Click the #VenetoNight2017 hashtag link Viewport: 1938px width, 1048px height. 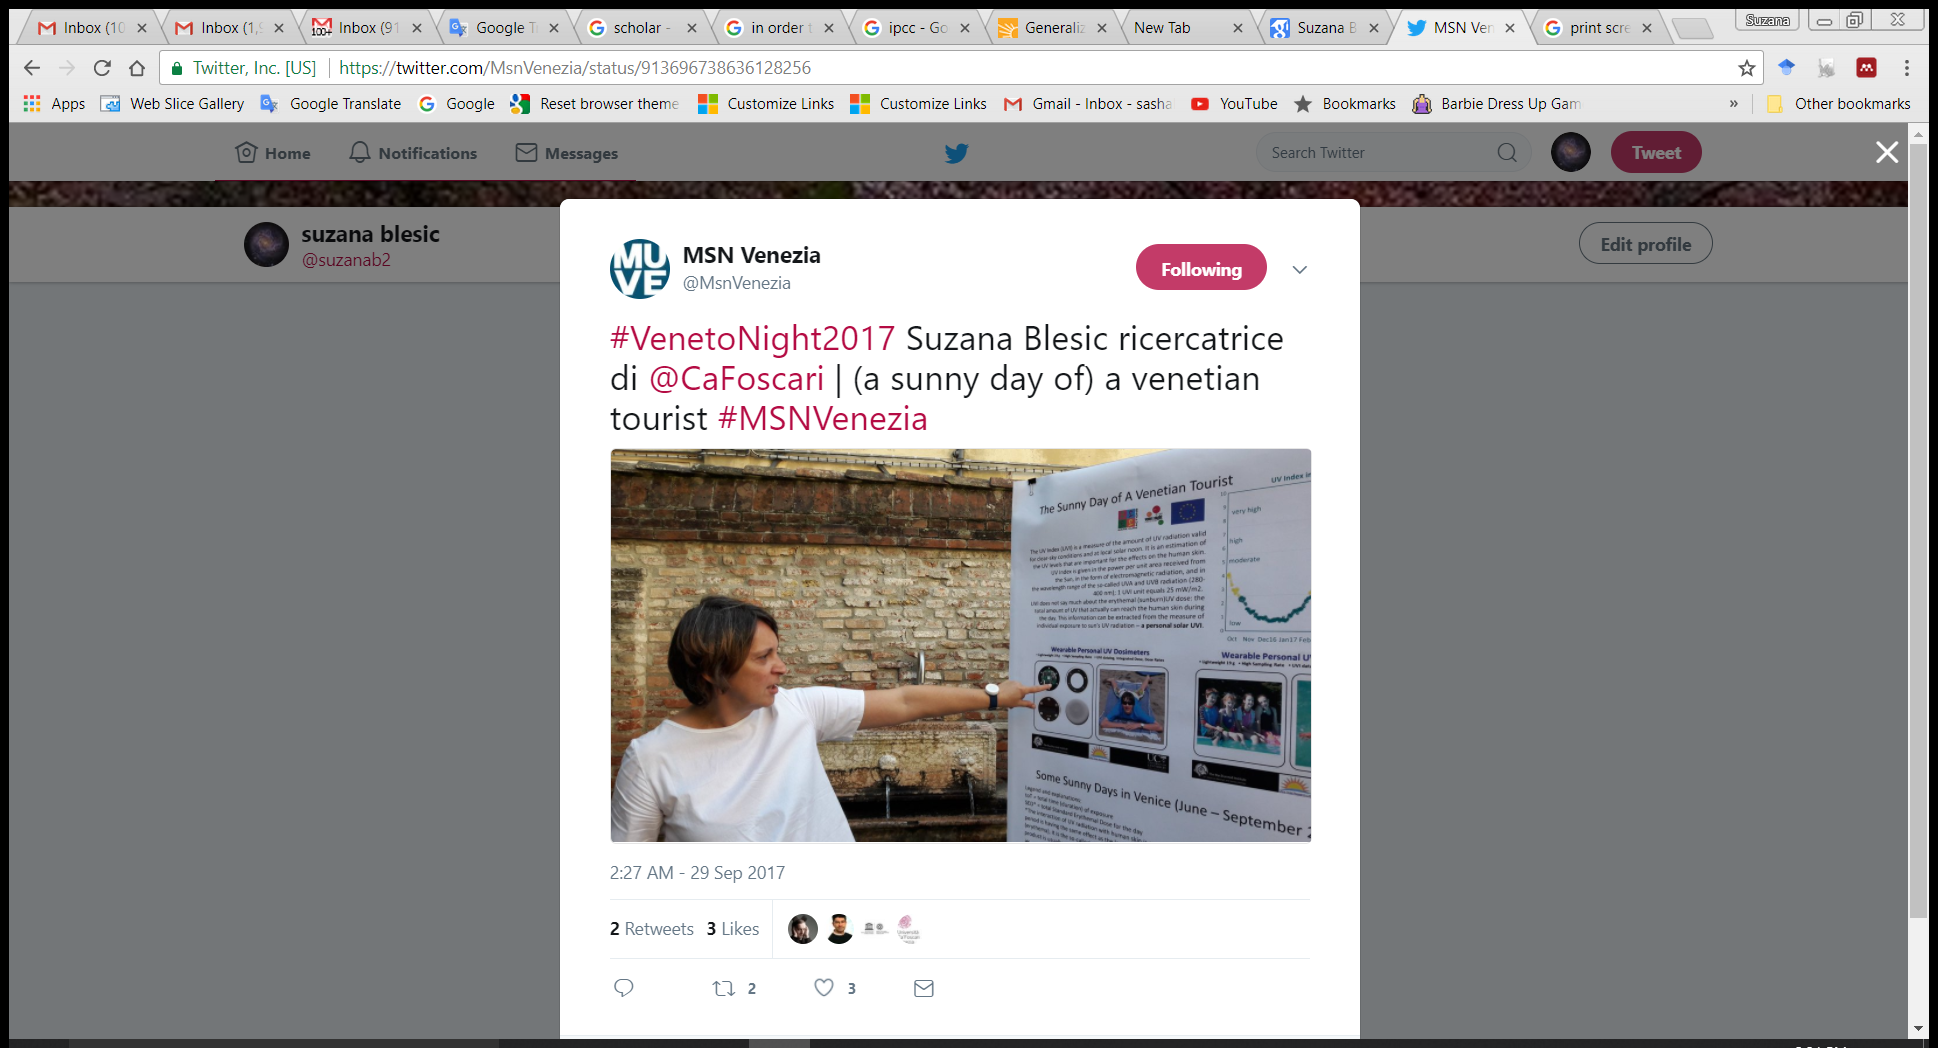[x=752, y=339]
